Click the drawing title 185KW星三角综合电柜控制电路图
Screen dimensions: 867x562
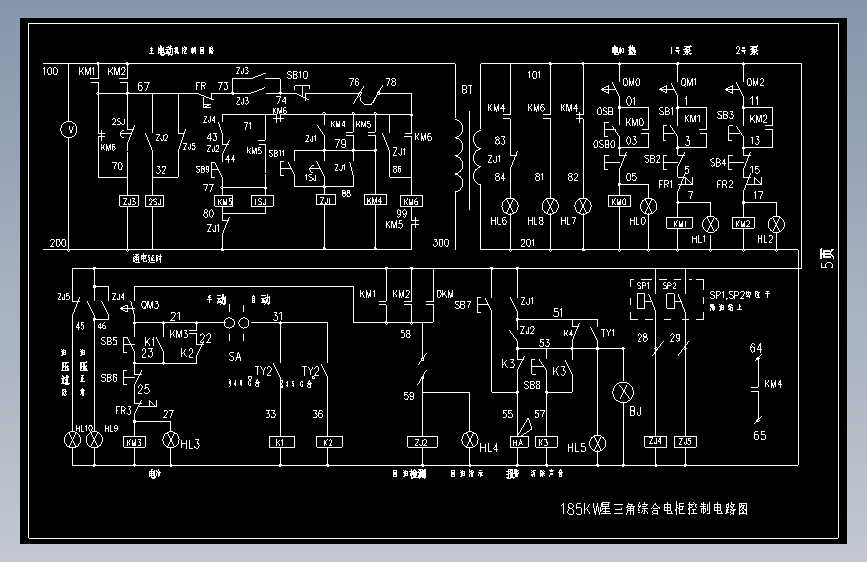pyautogui.click(x=654, y=509)
